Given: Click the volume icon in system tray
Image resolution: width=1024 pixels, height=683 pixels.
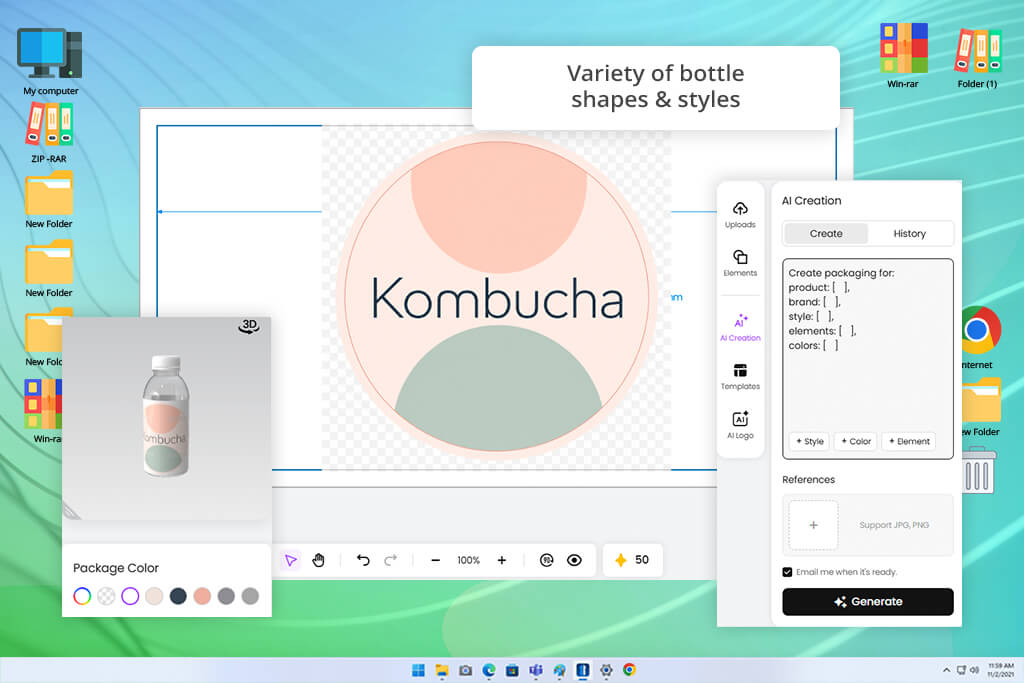Looking at the screenshot, I should (x=974, y=670).
